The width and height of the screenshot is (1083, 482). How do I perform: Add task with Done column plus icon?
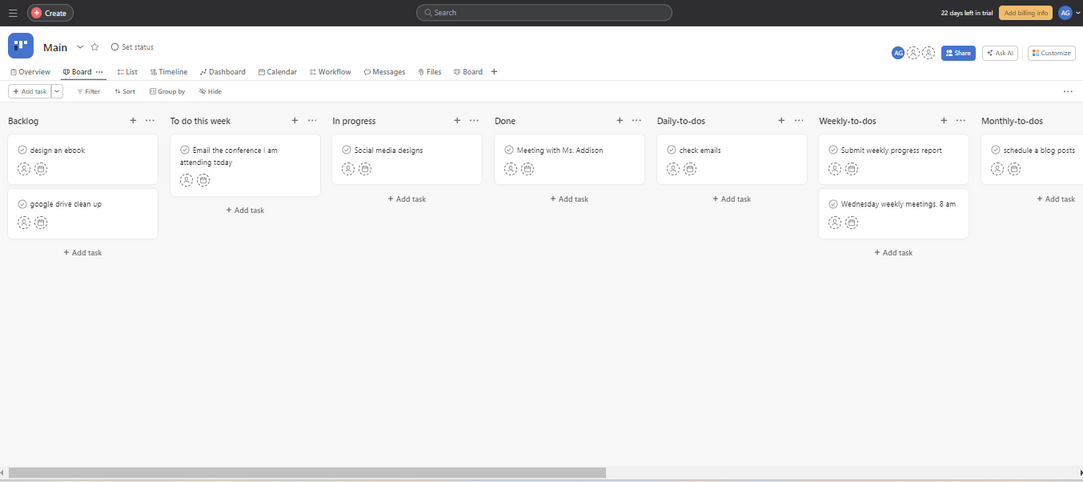(x=619, y=120)
